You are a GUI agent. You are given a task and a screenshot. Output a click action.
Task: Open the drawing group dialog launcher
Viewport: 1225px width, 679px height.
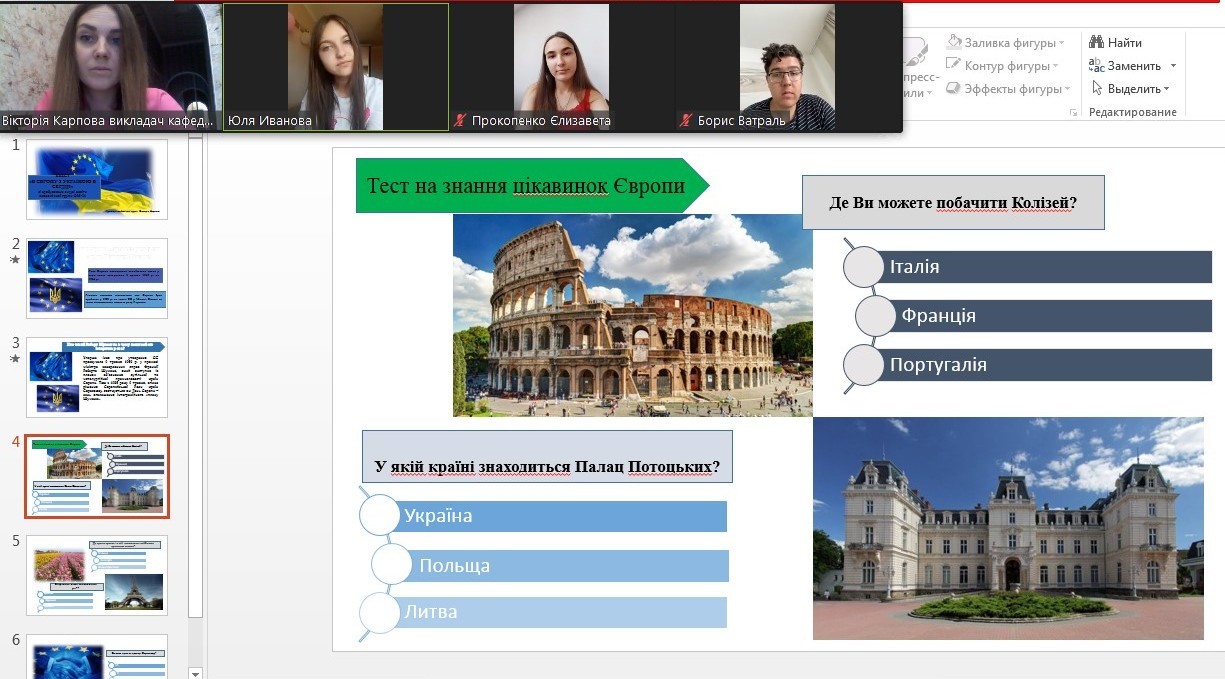click(1074, 113)
